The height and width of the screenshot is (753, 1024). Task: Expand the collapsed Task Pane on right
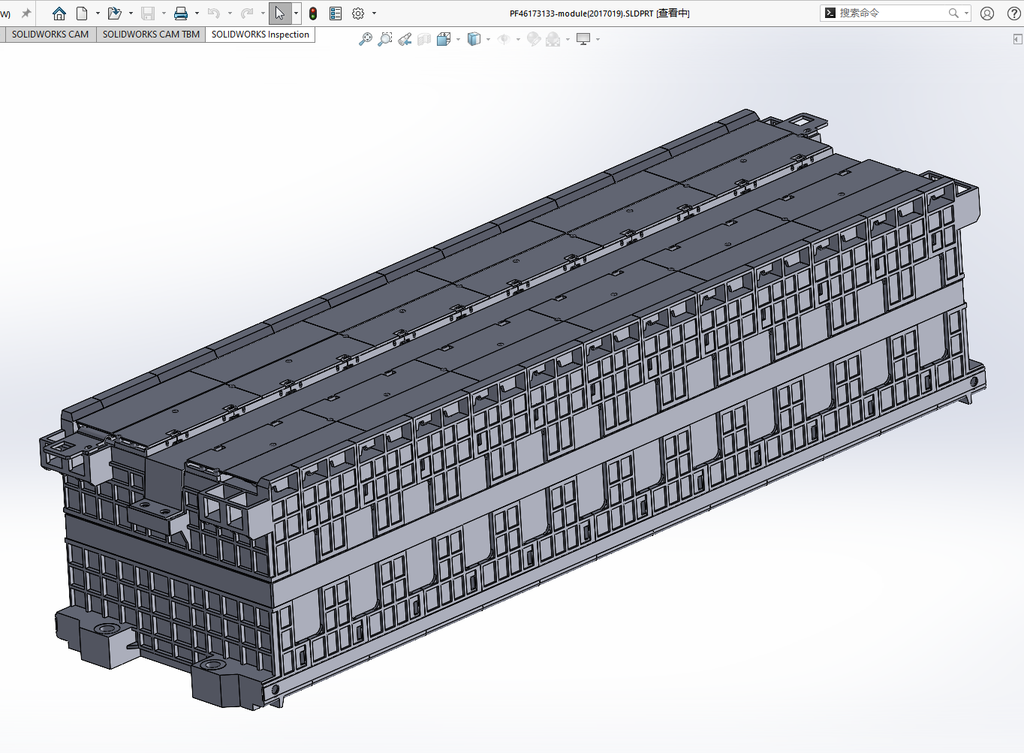[1017, 39]
